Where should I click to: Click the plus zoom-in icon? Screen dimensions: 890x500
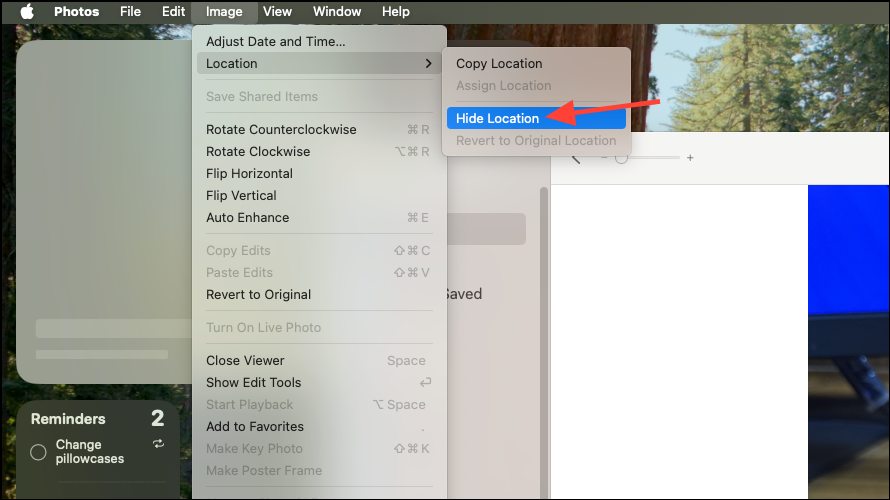pyautogui.click(x=690, y=158)
